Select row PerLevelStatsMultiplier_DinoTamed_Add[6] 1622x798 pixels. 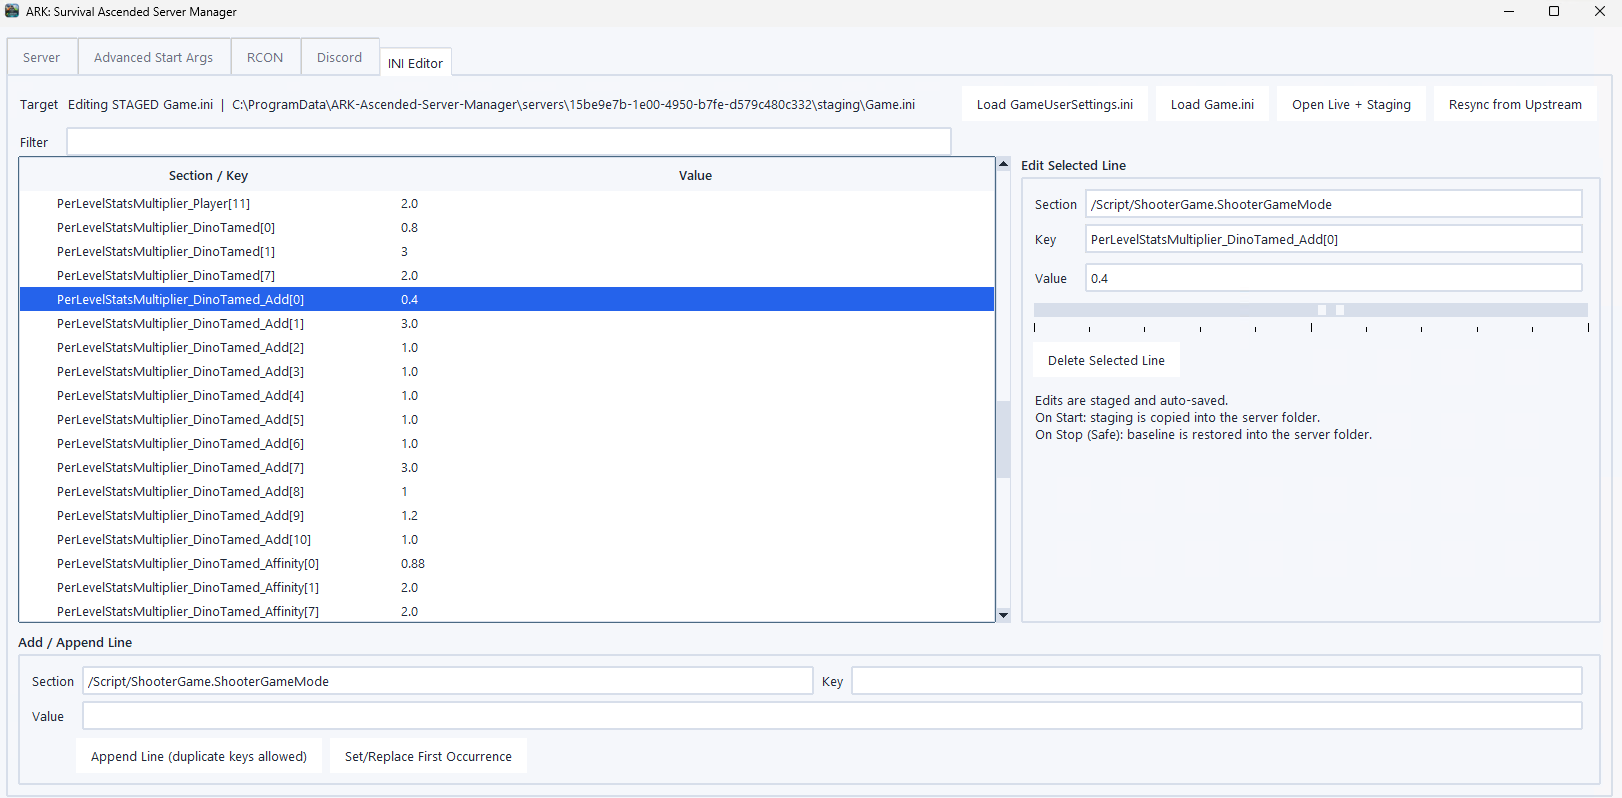(x=507, y=443)
